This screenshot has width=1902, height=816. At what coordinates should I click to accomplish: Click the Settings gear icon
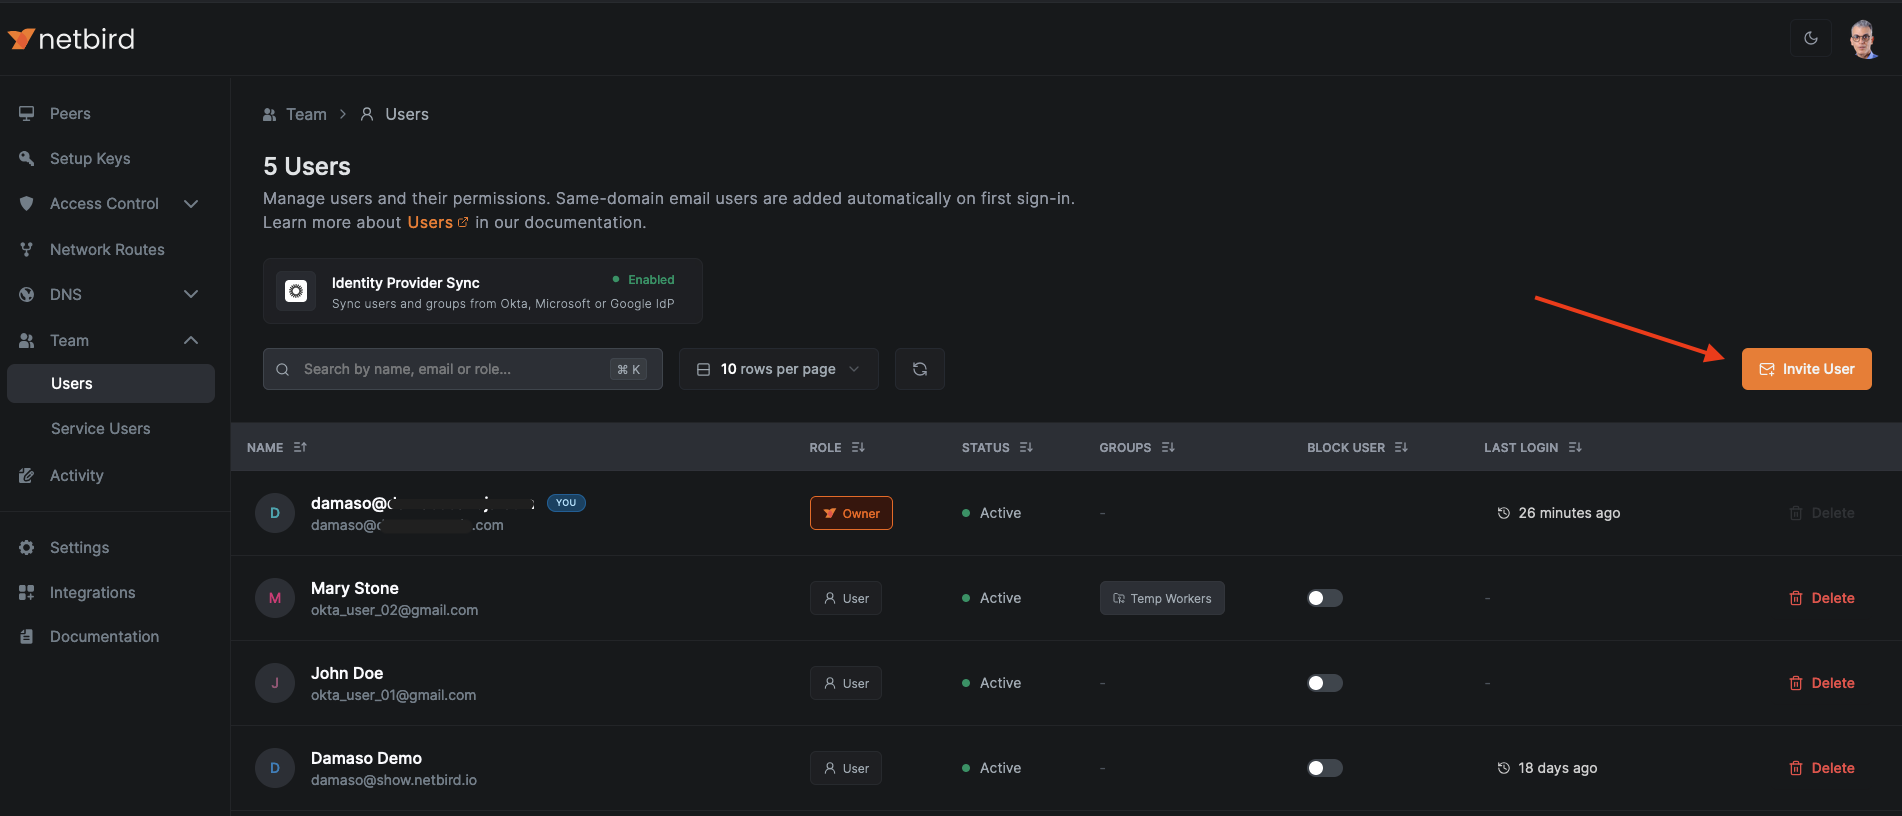[27, 548]
